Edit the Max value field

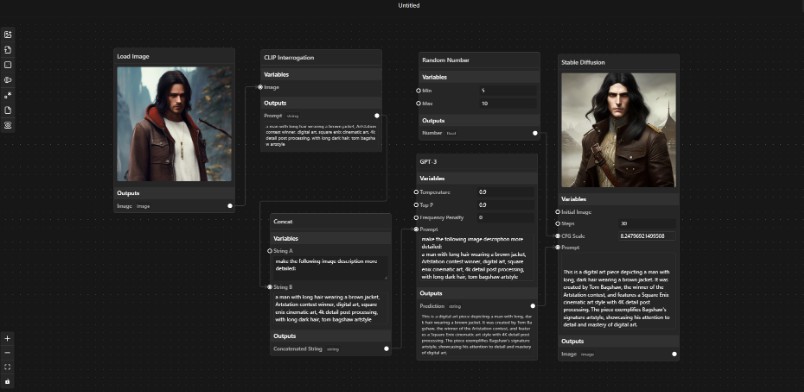(508, 103)
